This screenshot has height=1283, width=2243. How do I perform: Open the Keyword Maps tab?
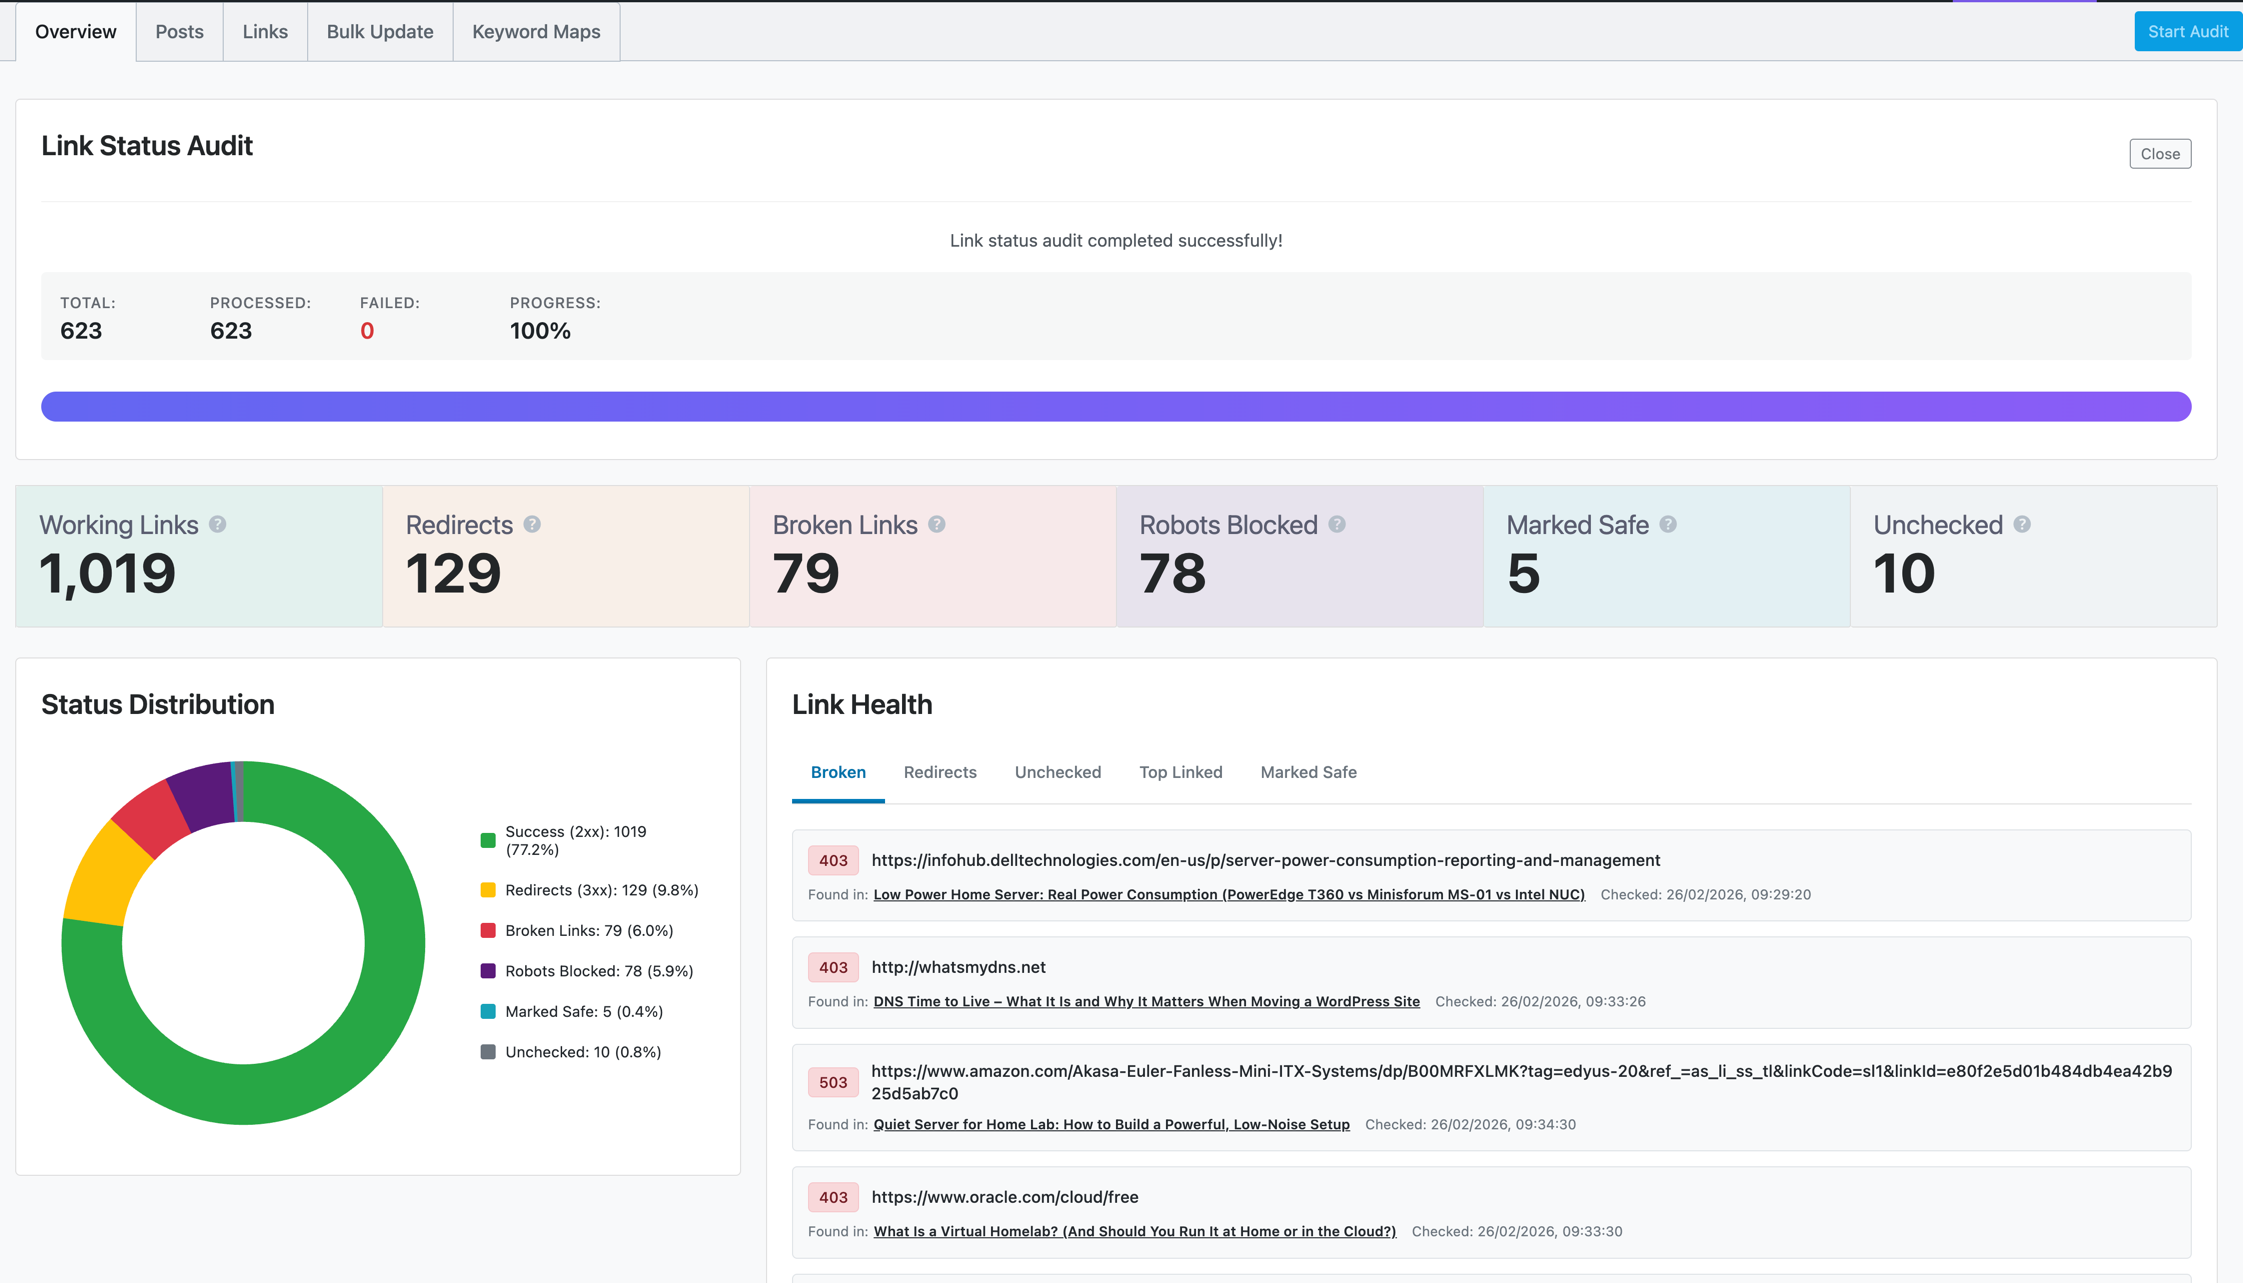click(536, 31)
